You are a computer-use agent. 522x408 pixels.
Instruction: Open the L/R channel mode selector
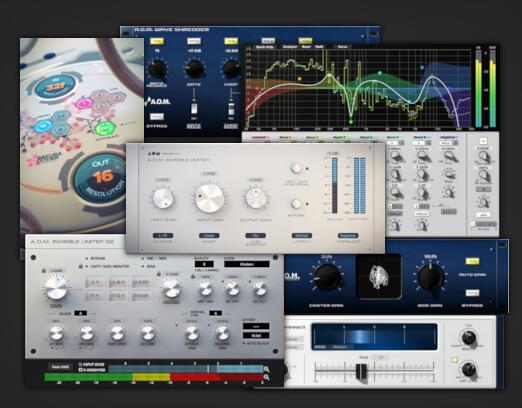[x=163, y=235]
